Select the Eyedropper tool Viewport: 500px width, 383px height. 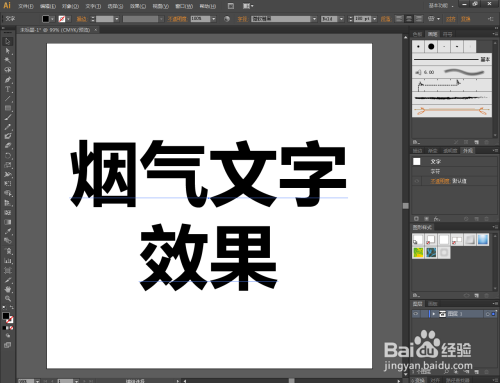coord(8,231)
